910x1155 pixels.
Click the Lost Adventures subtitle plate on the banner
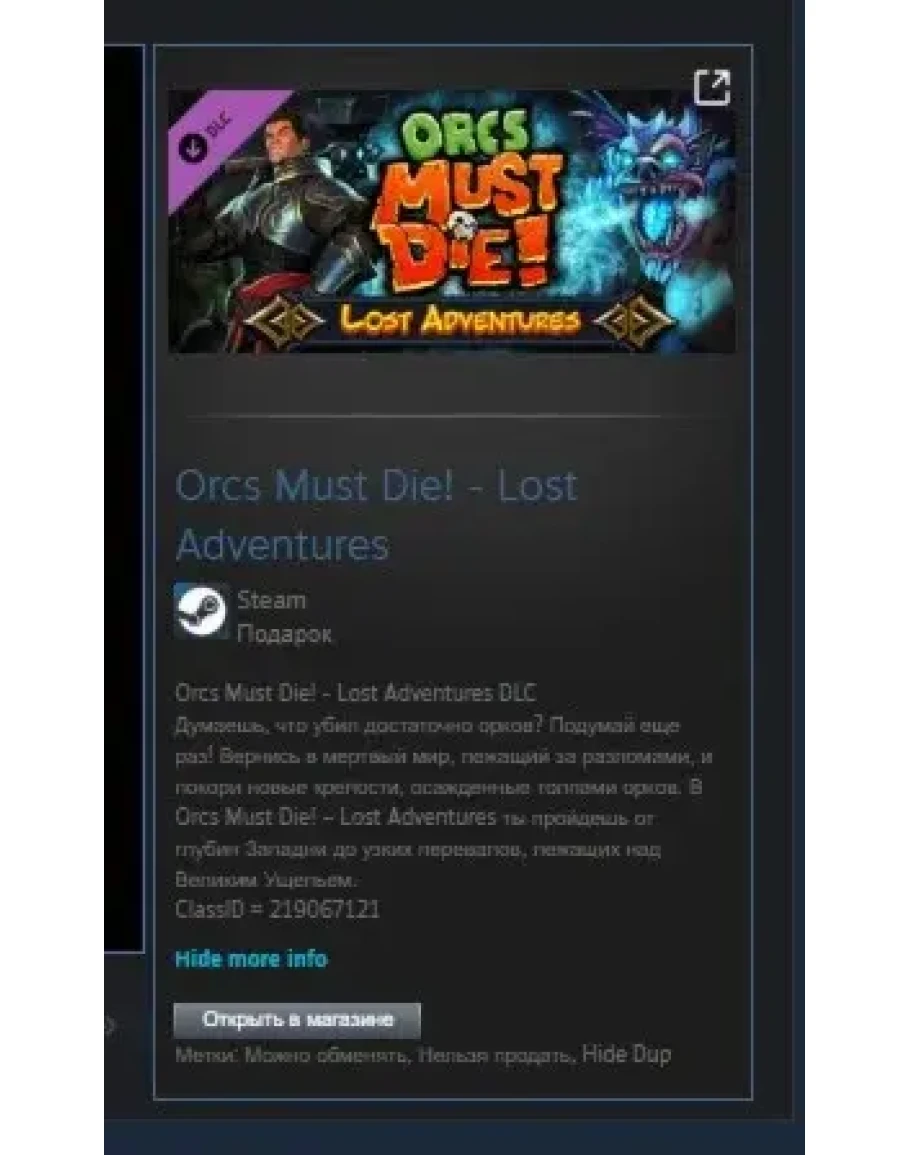(x=459, y=320)
